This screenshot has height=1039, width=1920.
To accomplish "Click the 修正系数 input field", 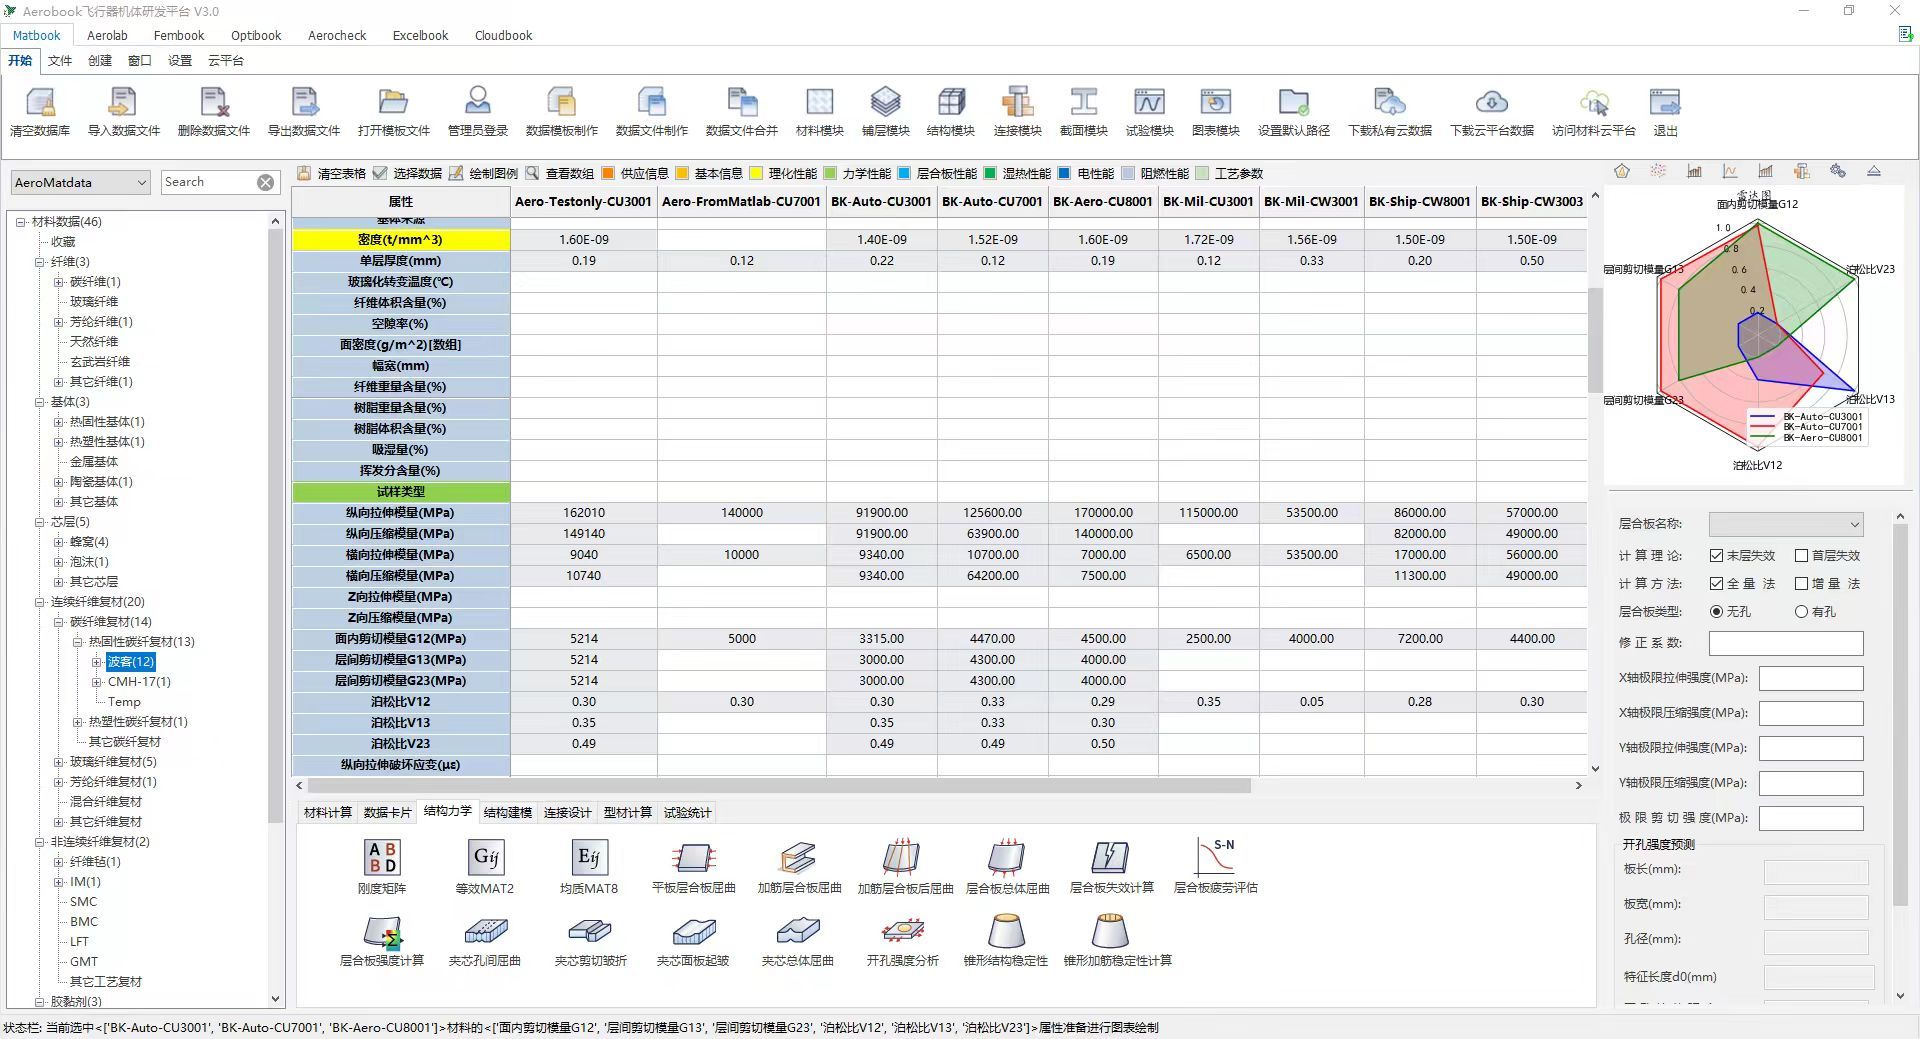I will [1785, 643].
